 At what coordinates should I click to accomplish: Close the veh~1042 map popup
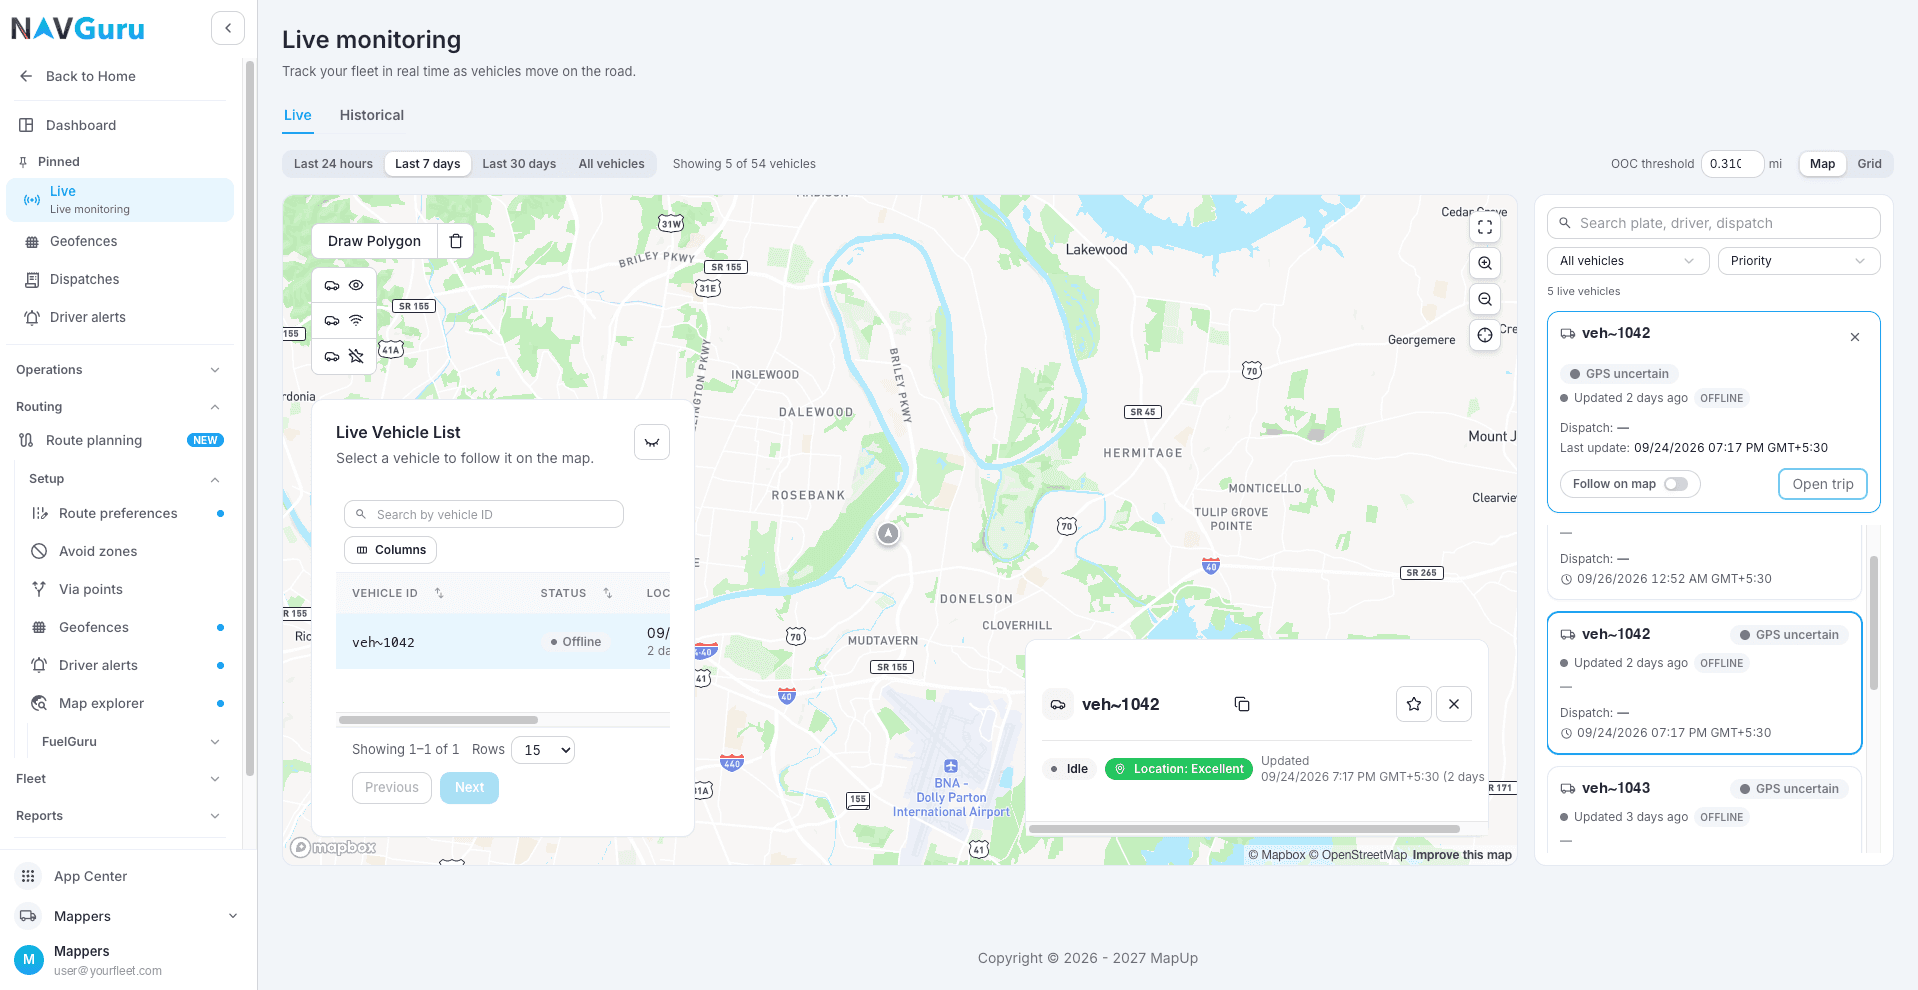pyautogui.click(x=1454, y=704)
